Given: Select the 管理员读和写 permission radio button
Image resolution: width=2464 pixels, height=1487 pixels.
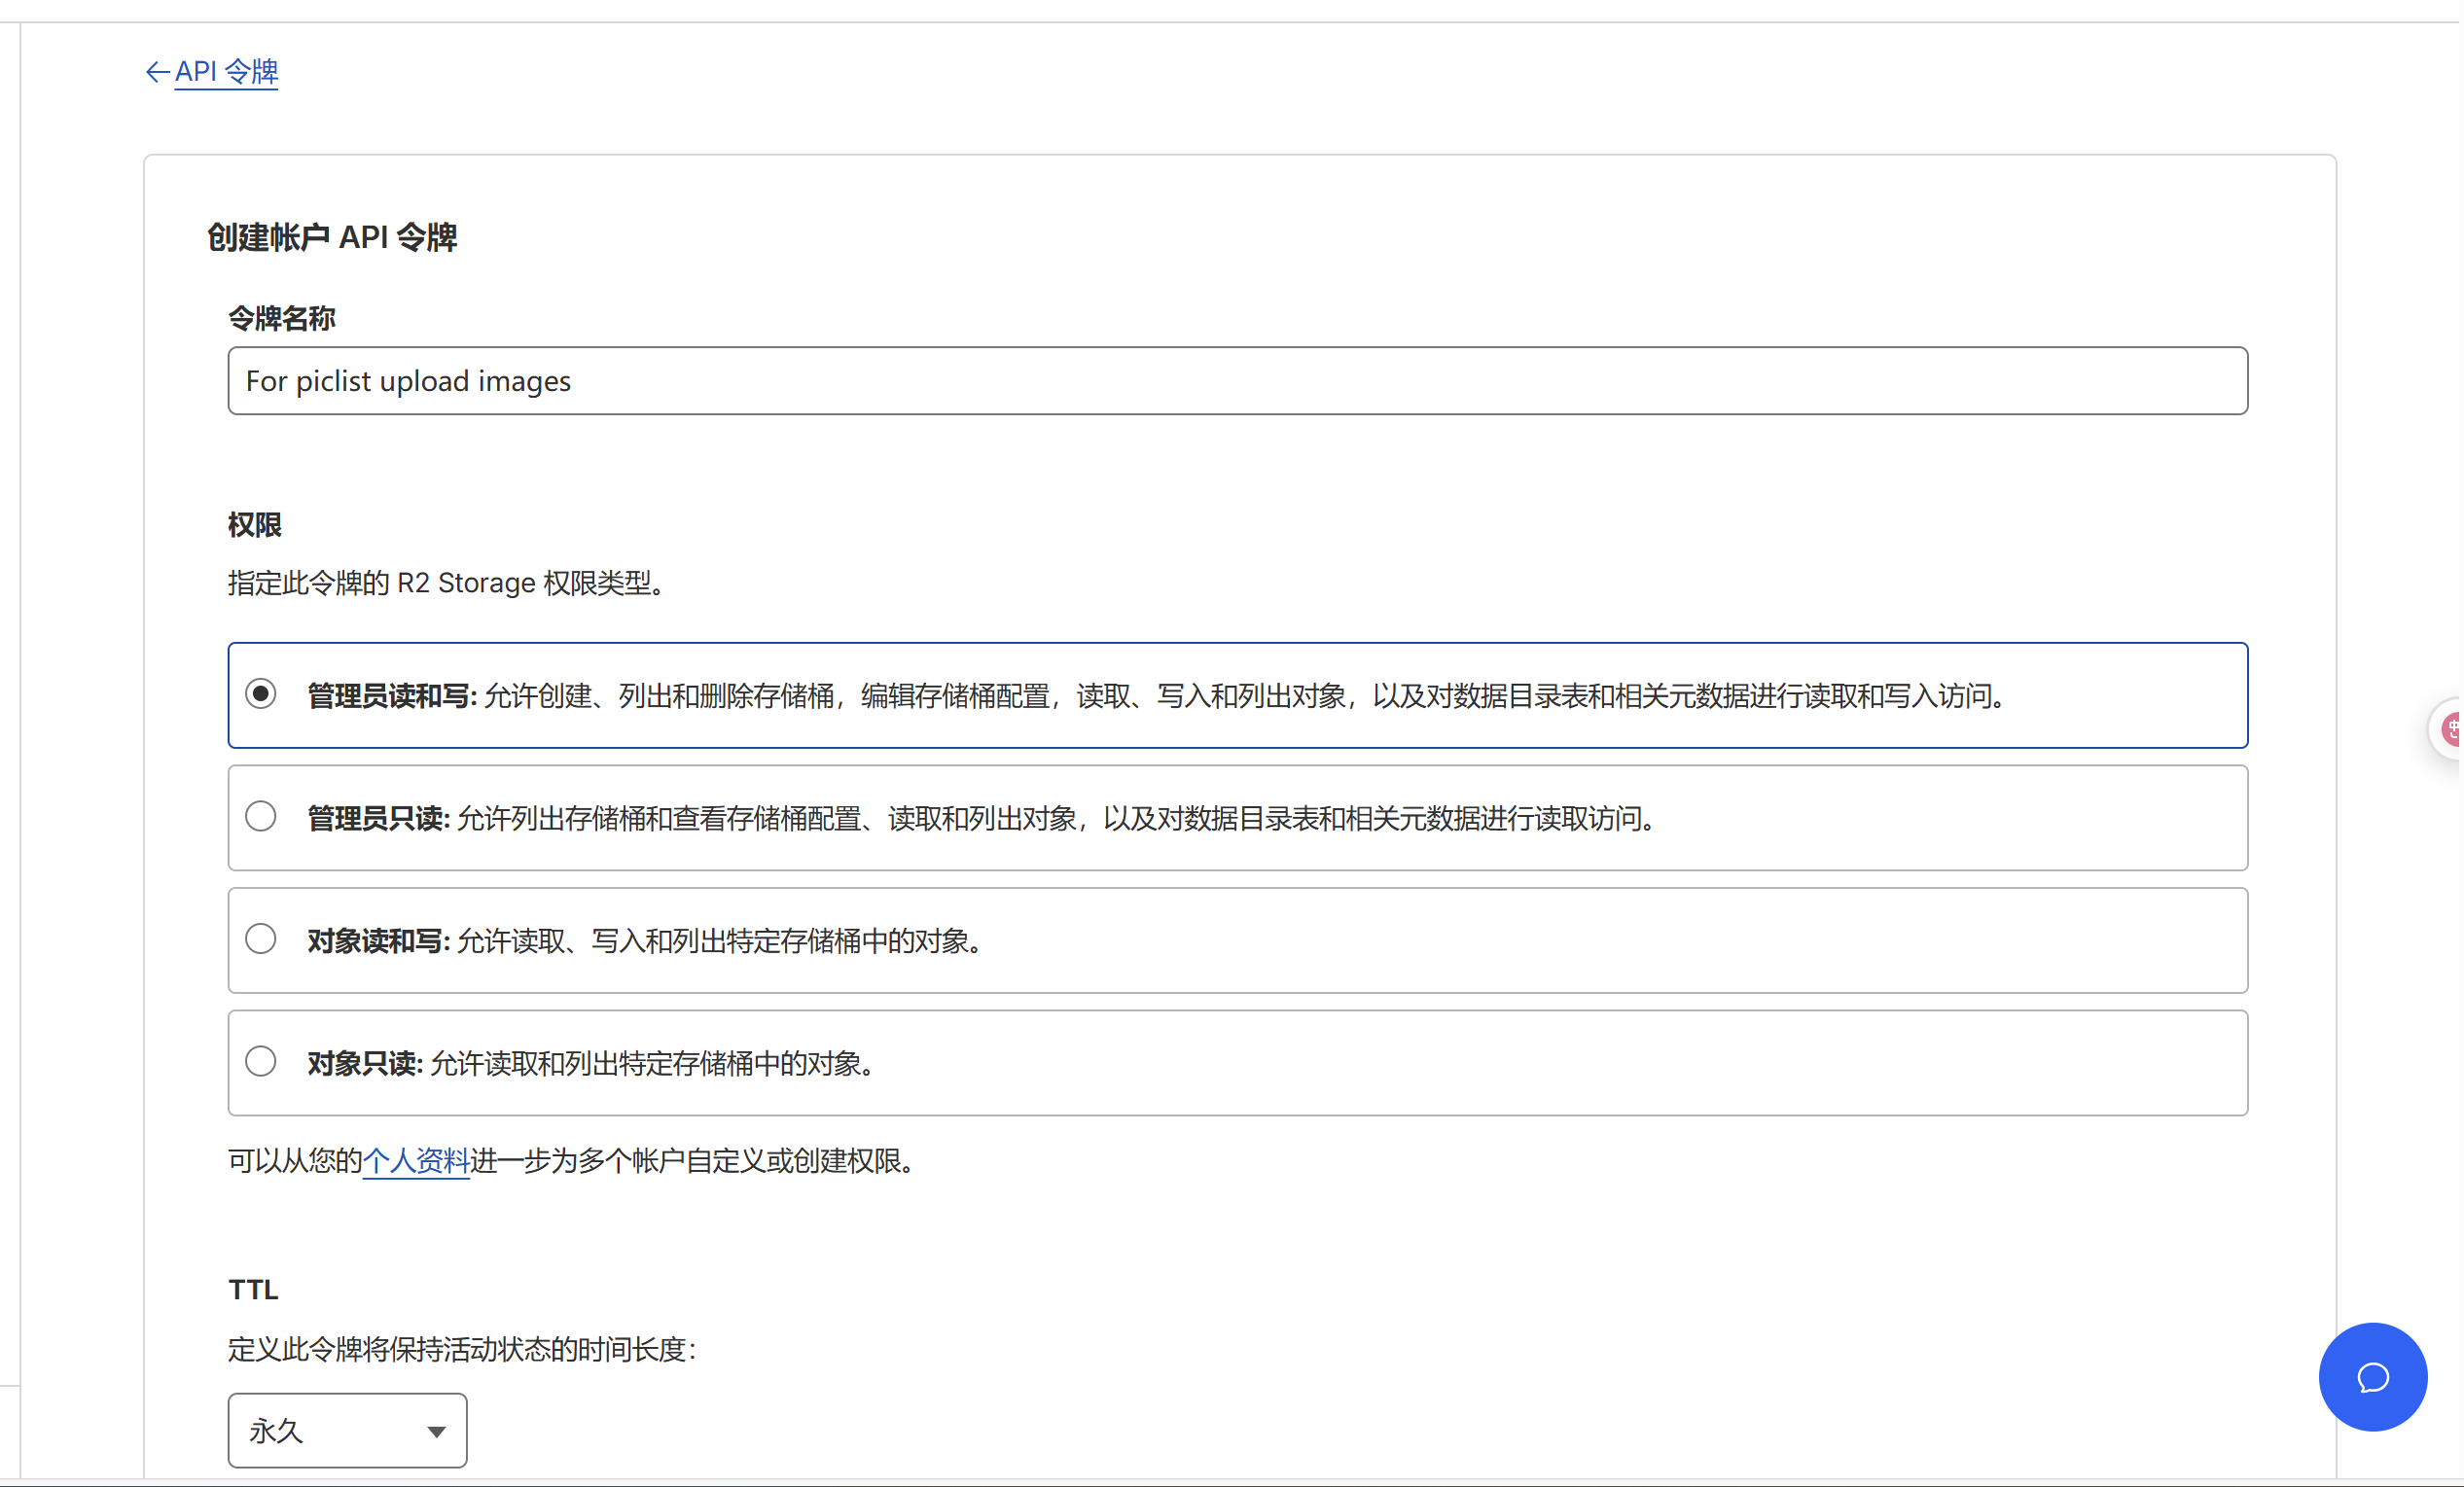Looking at the screenshot, I should click(x=261, y=693).
